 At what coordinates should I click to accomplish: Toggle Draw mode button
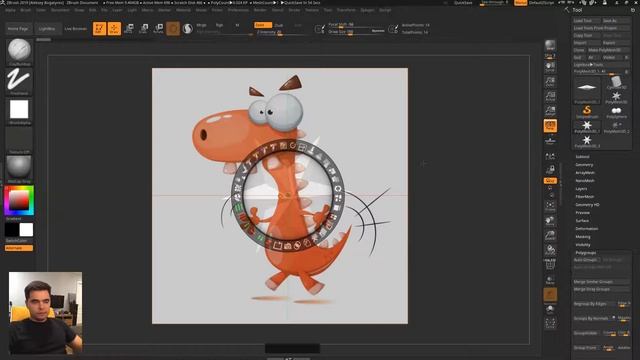(x=114, y=29)
